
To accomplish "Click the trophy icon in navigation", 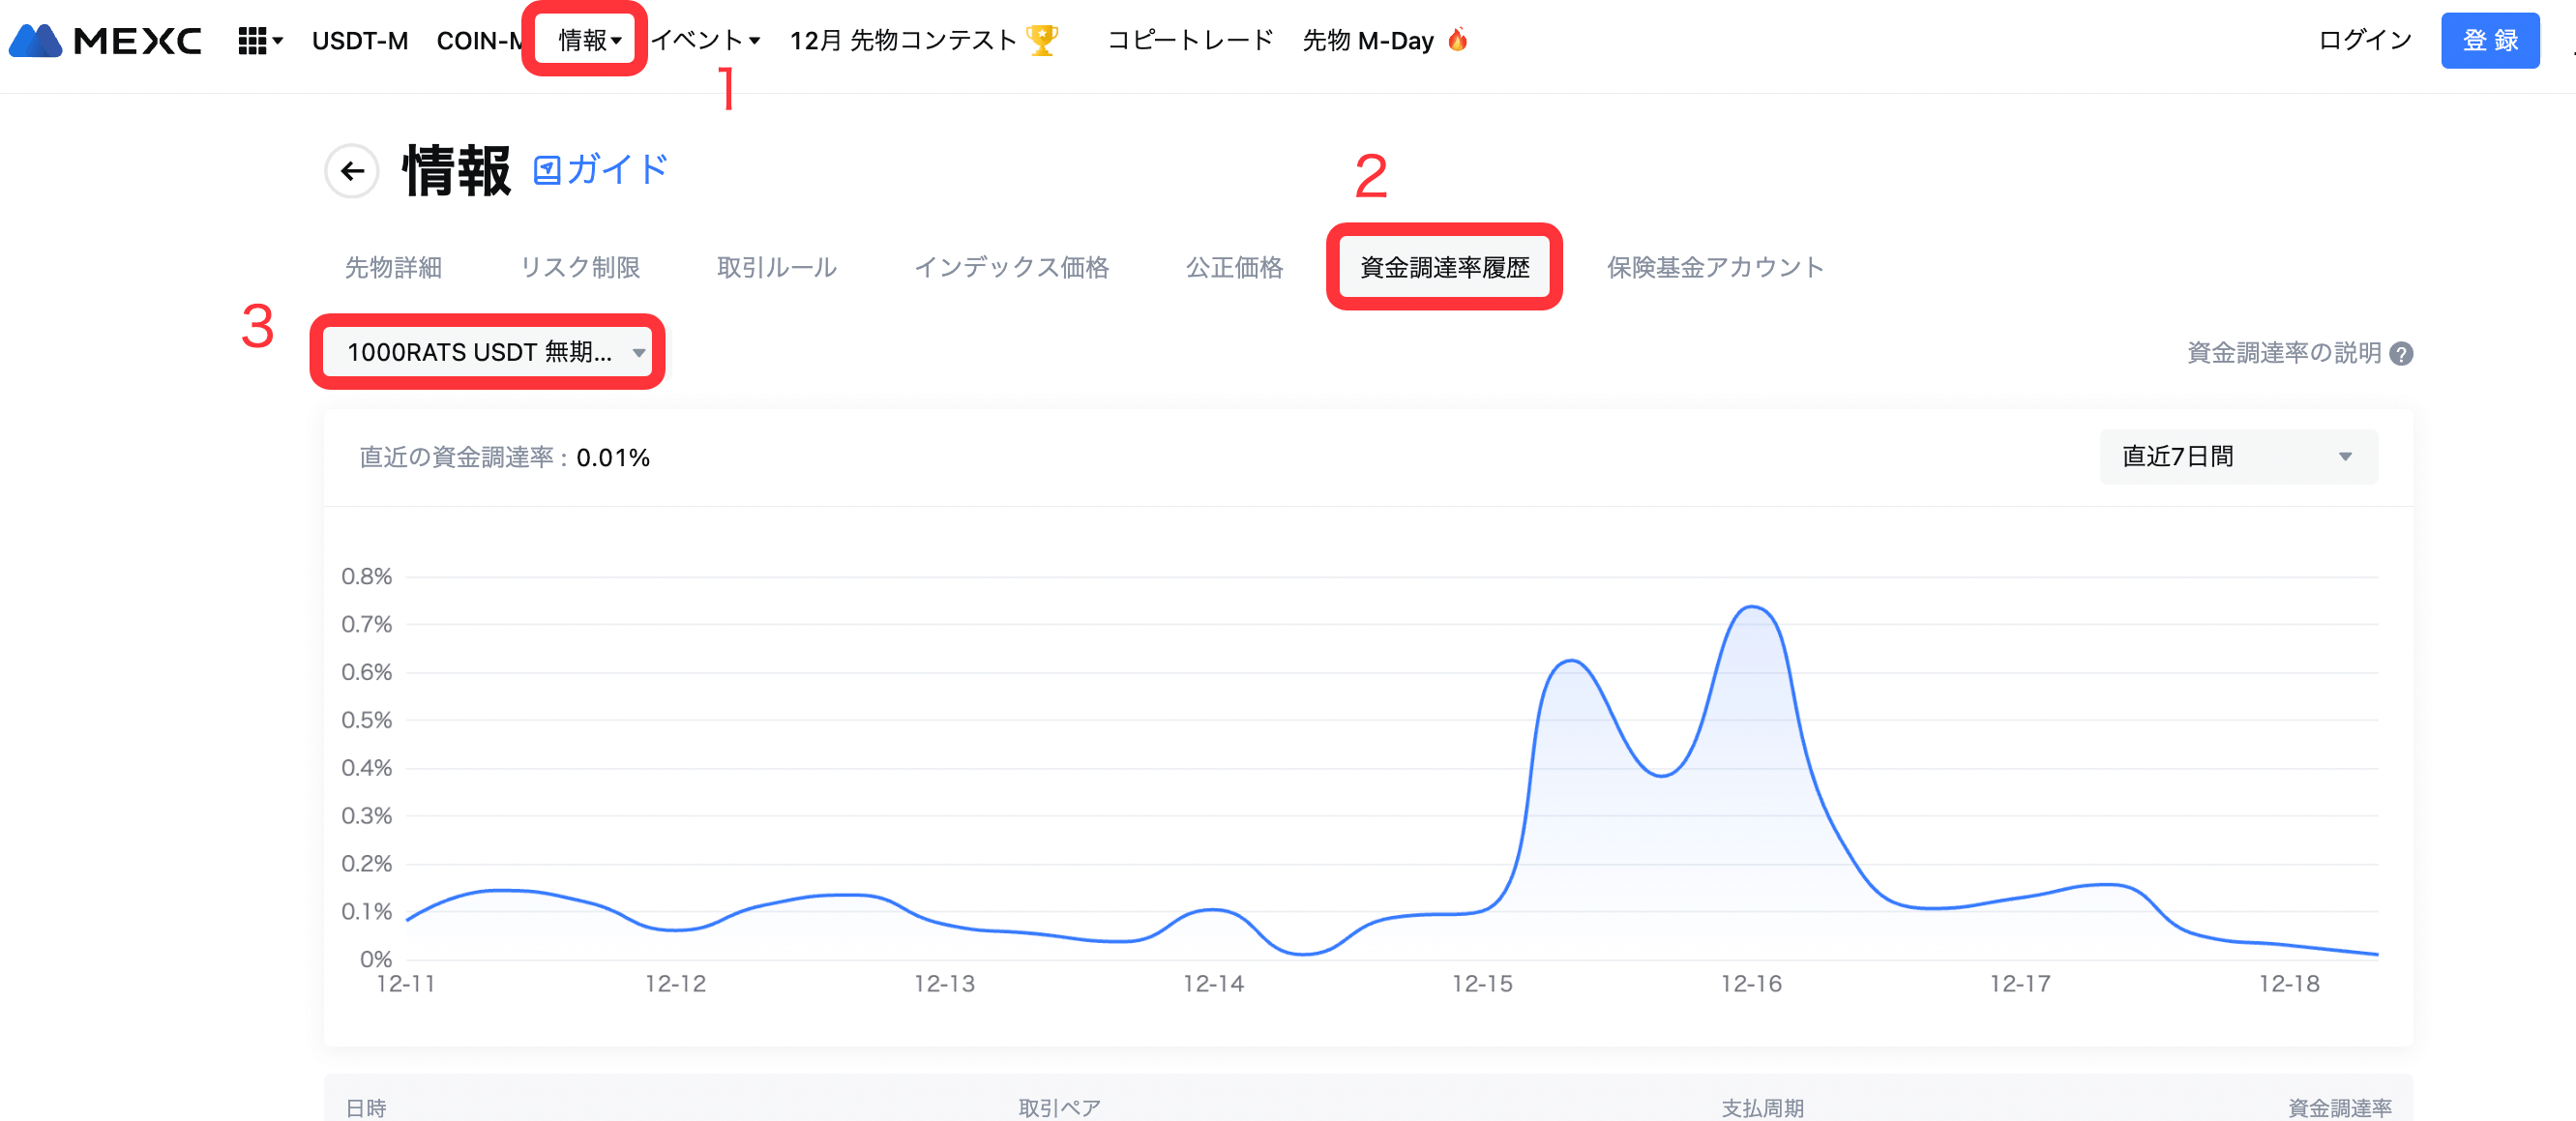I will point(1042,40).
